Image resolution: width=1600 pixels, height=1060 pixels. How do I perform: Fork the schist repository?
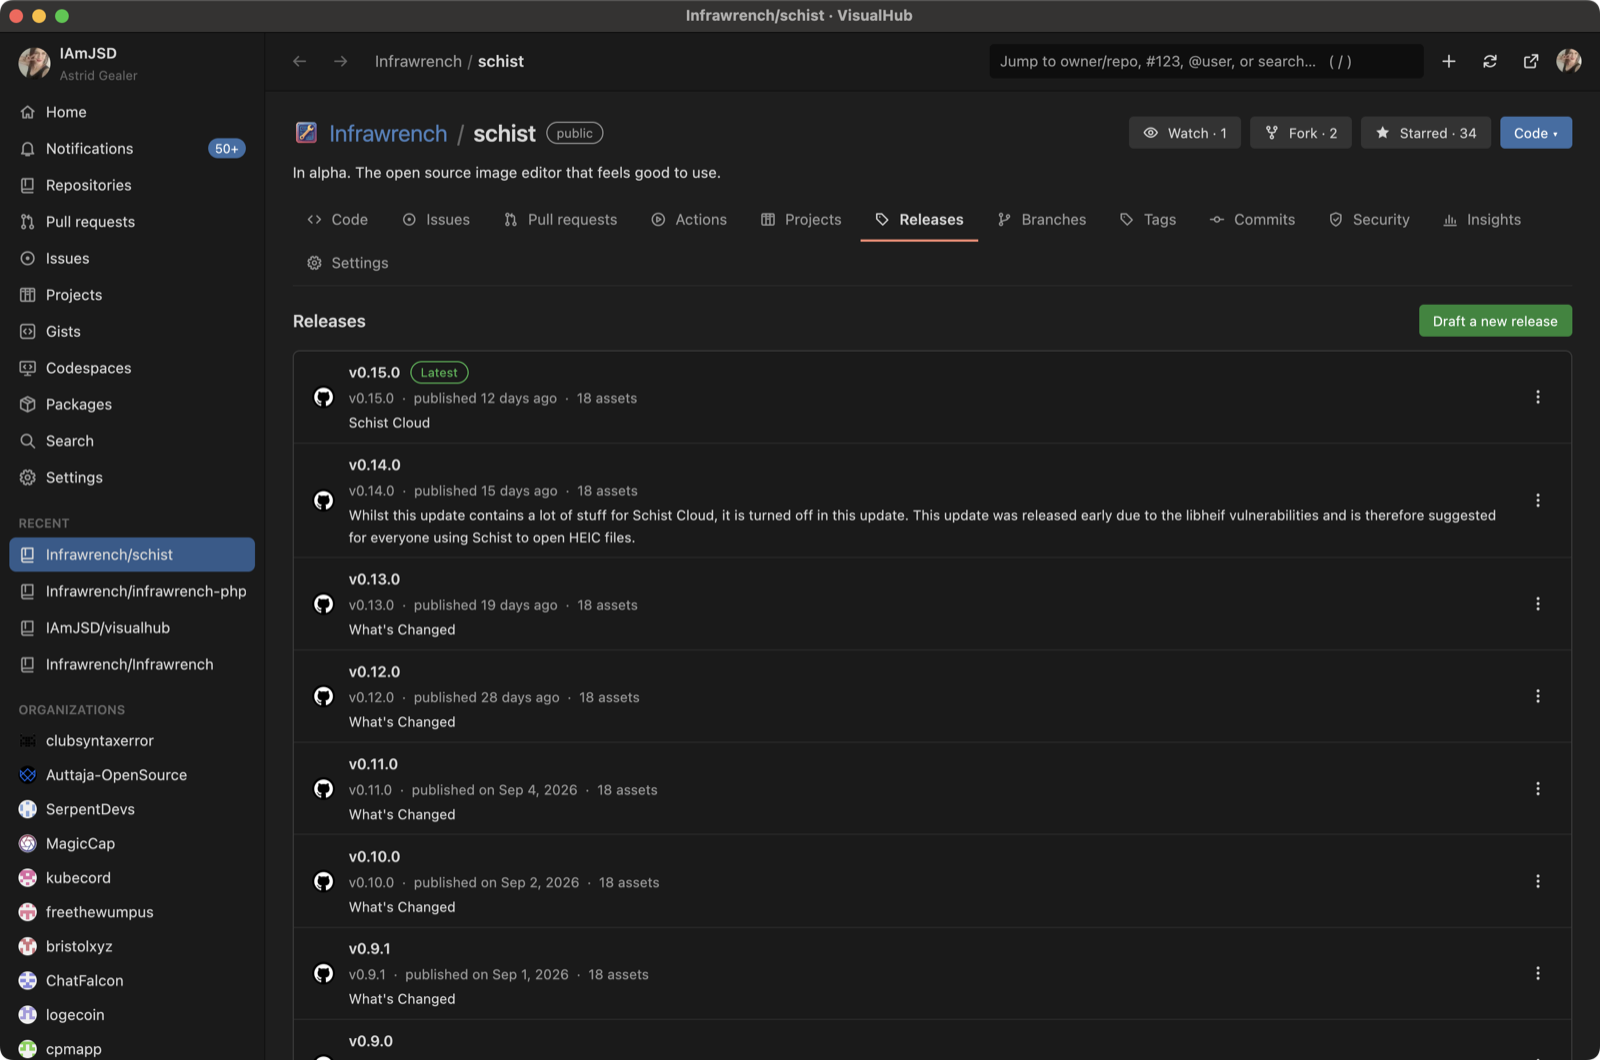[x=1301, y=133]
